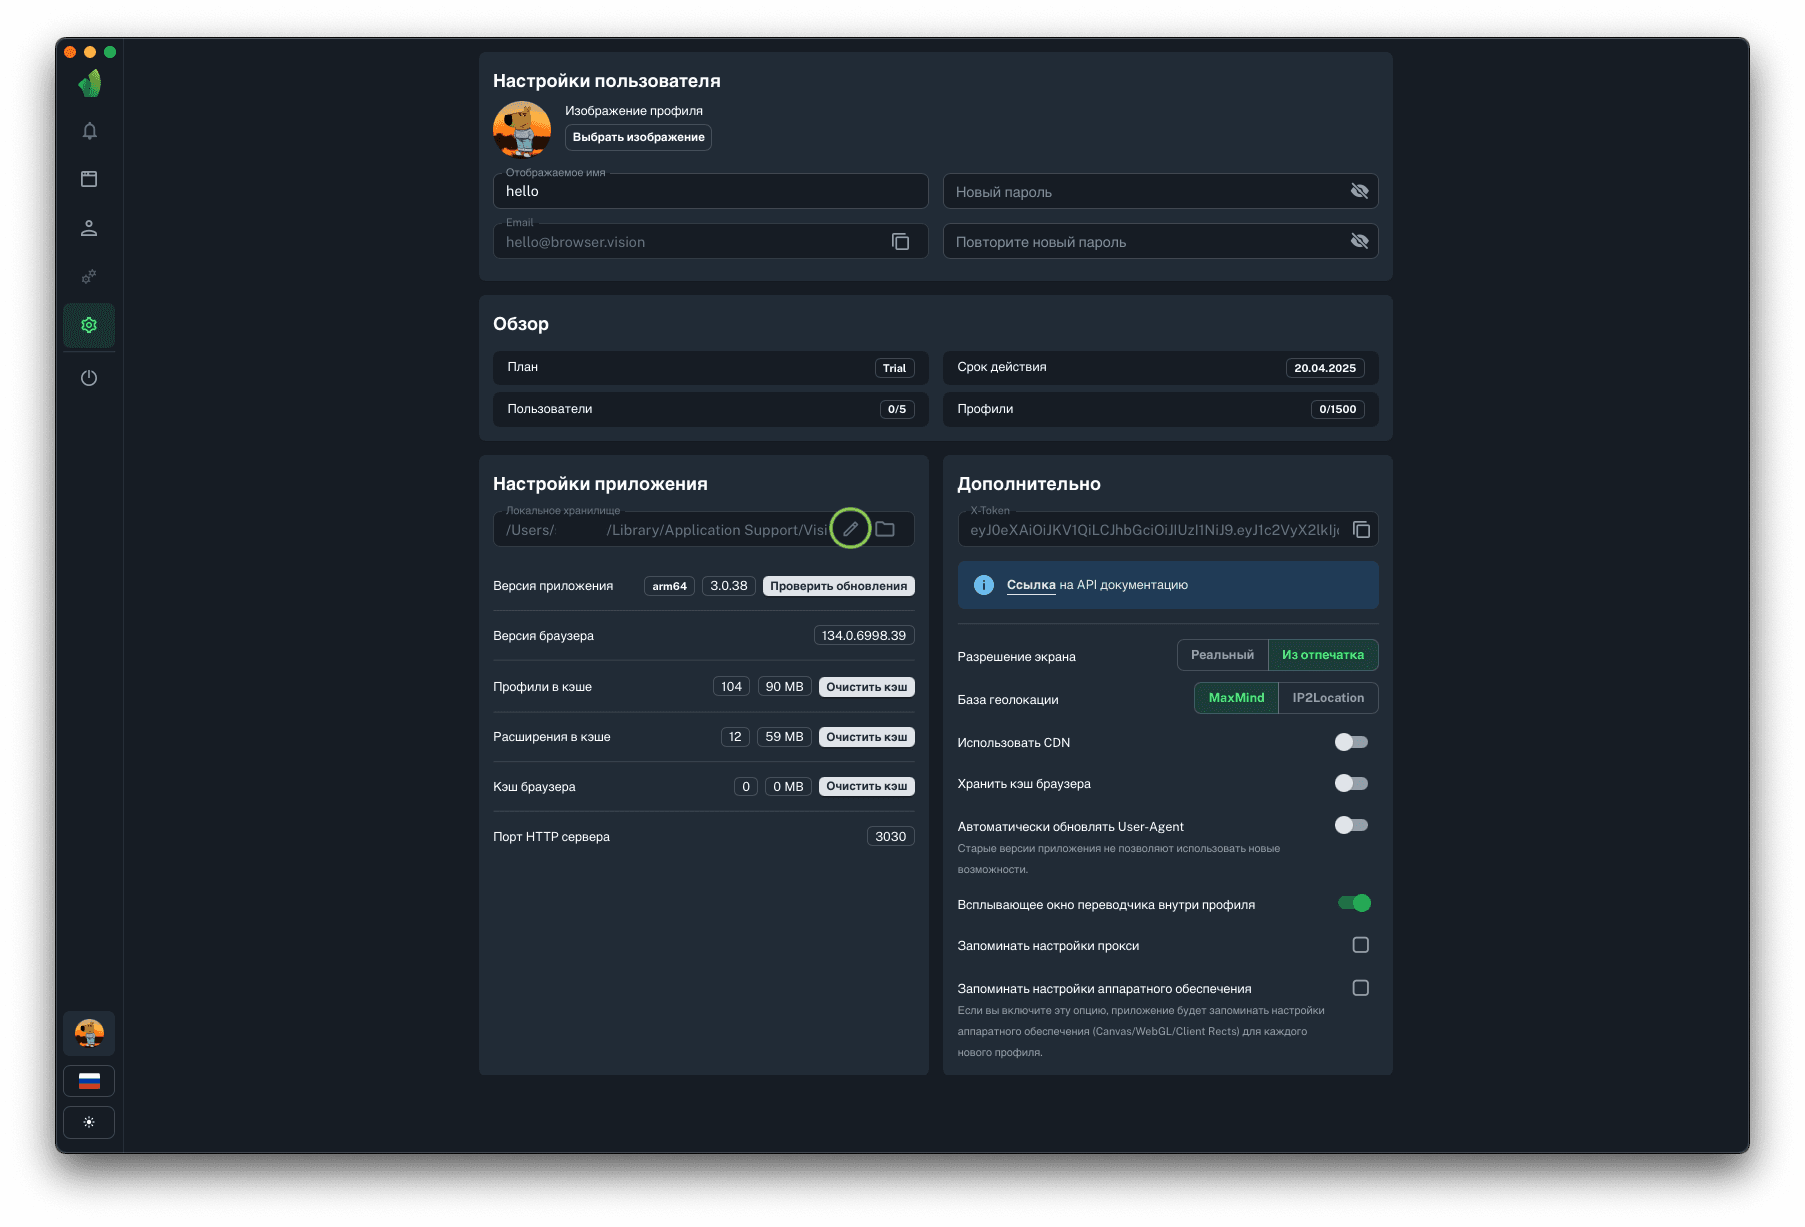This screenshot has width=1805, height=1227.
Task: Open the user account sidebar icon
Action: (x=89, y=228)
